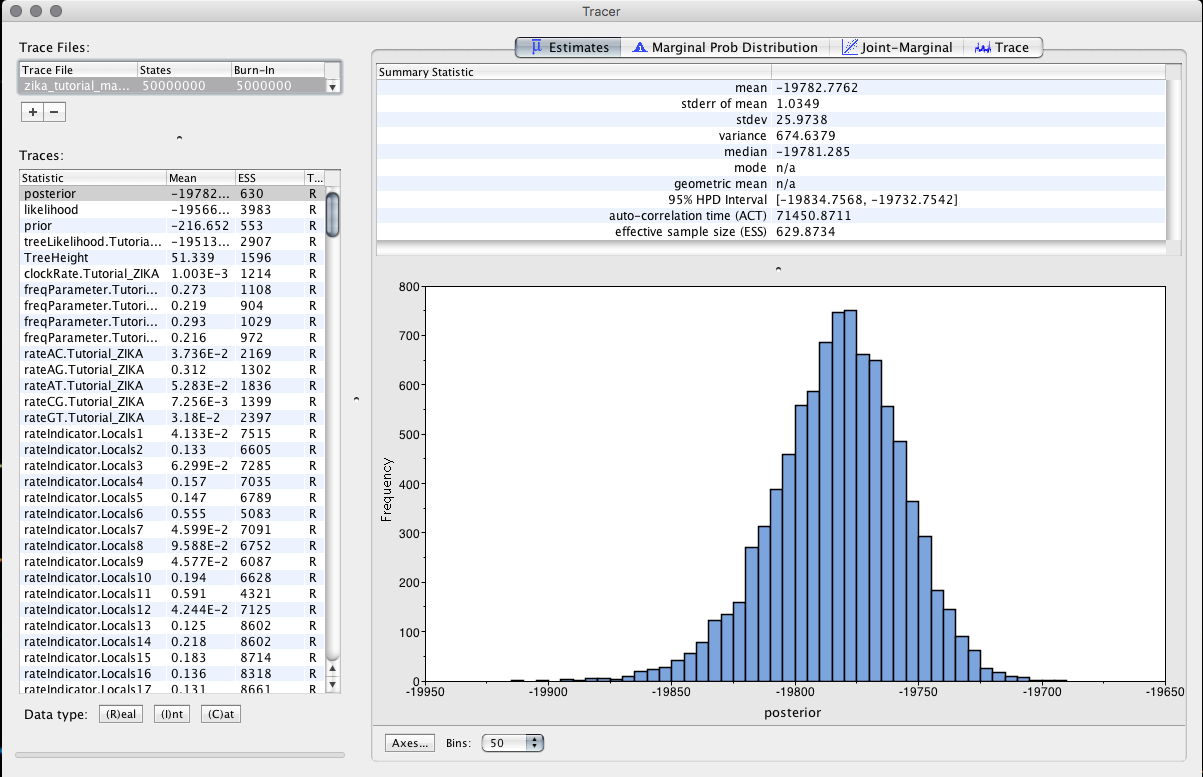Select the rateGT.Tutorial_ZIKA trace

[x=173, y=418]
